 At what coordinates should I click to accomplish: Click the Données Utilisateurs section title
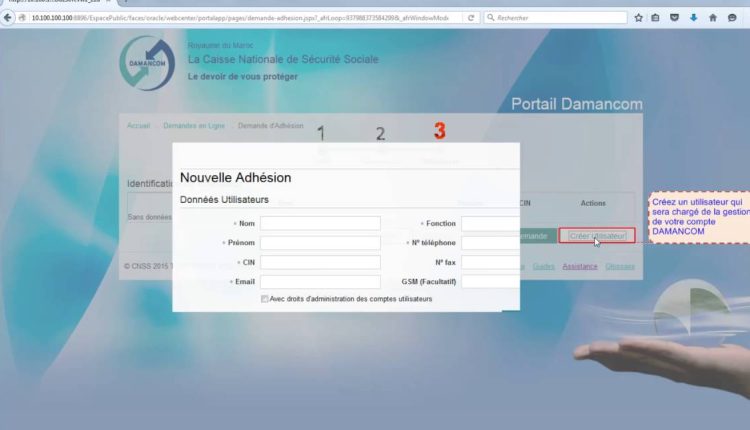pos(224,199)
